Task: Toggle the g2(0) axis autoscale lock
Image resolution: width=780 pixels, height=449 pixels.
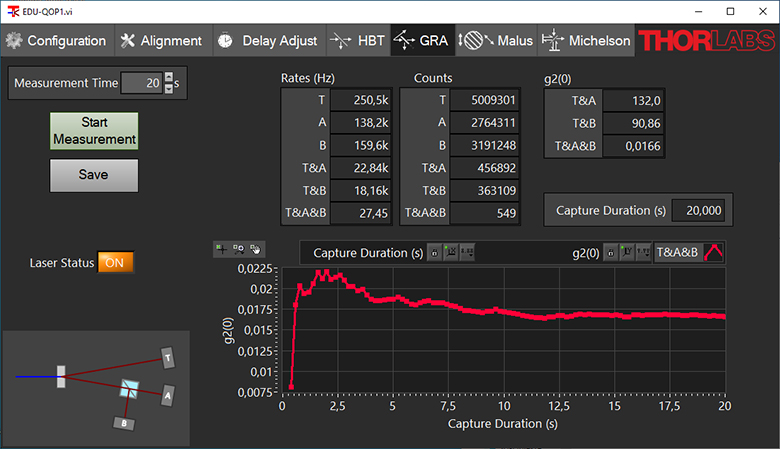Action: click(609, 253)
